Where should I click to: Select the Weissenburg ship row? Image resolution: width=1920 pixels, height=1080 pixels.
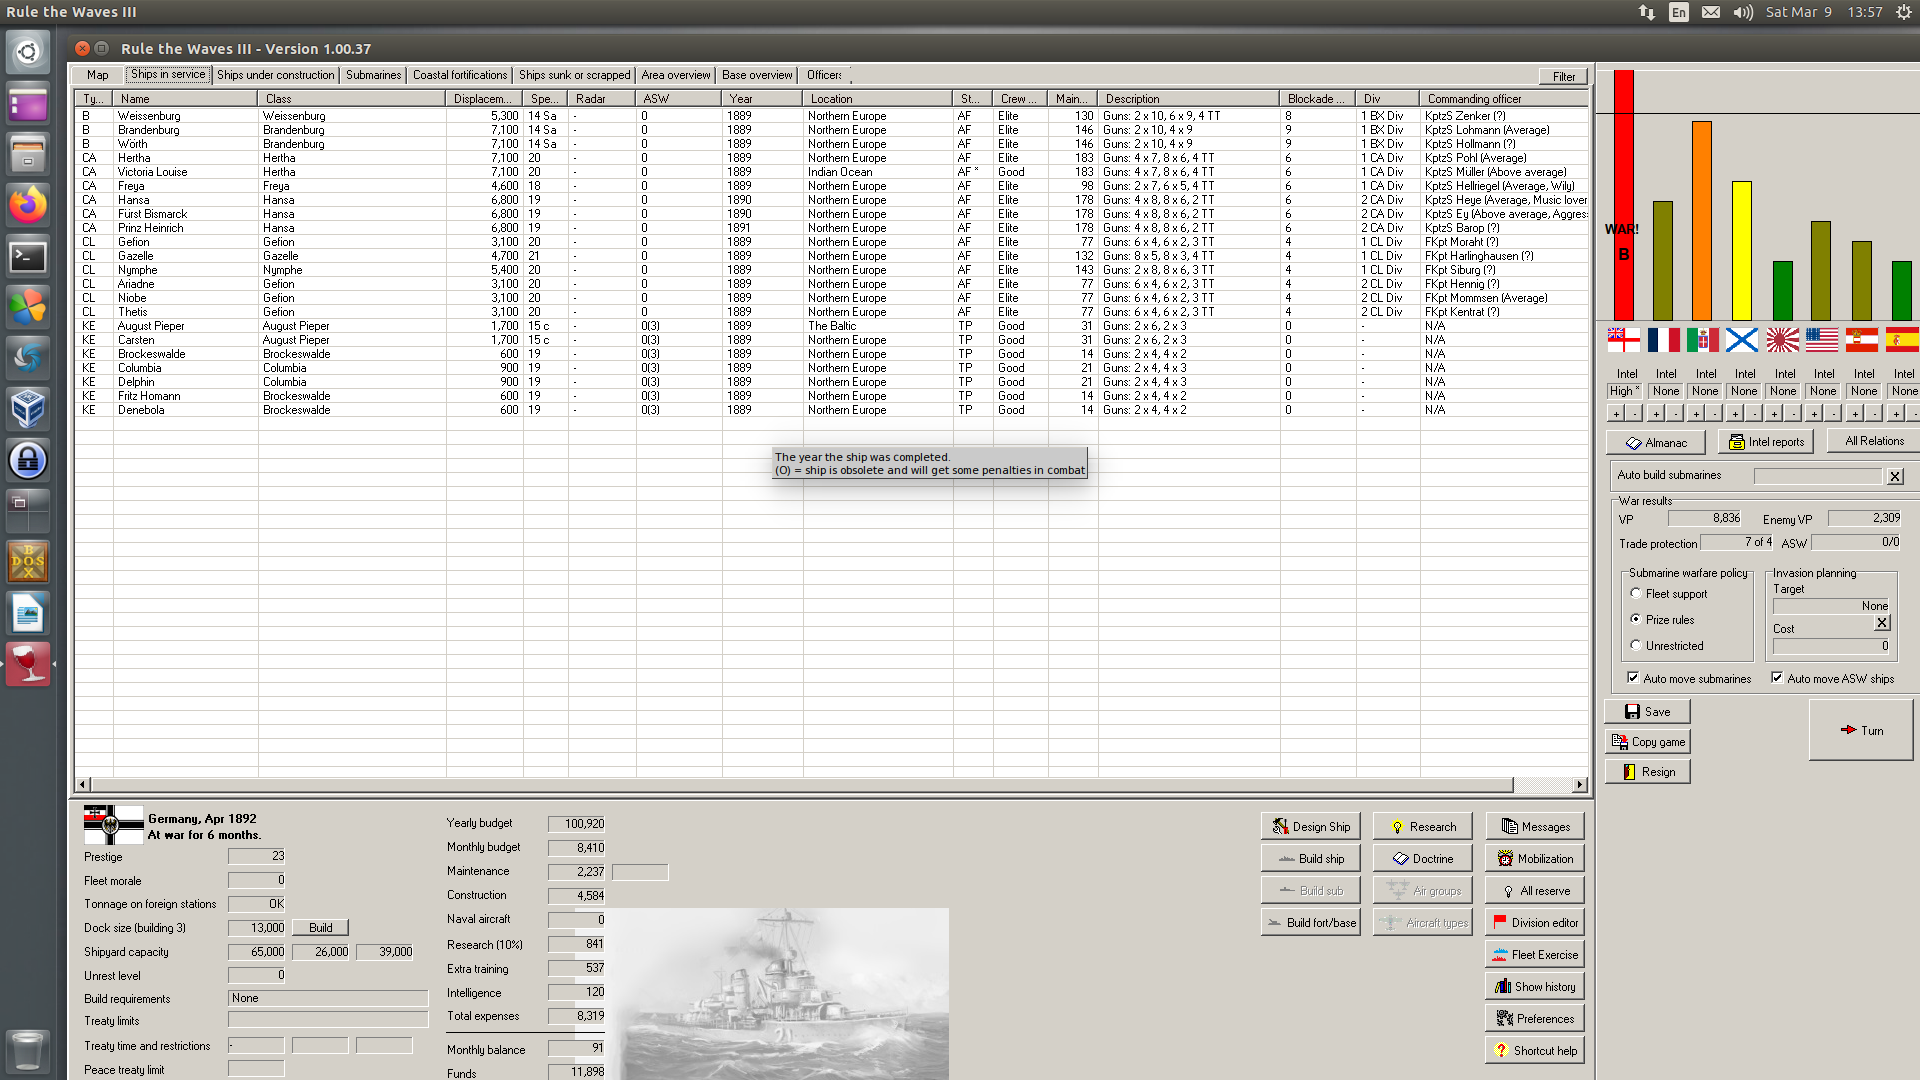pyautogui.click(x=831, y=116)
